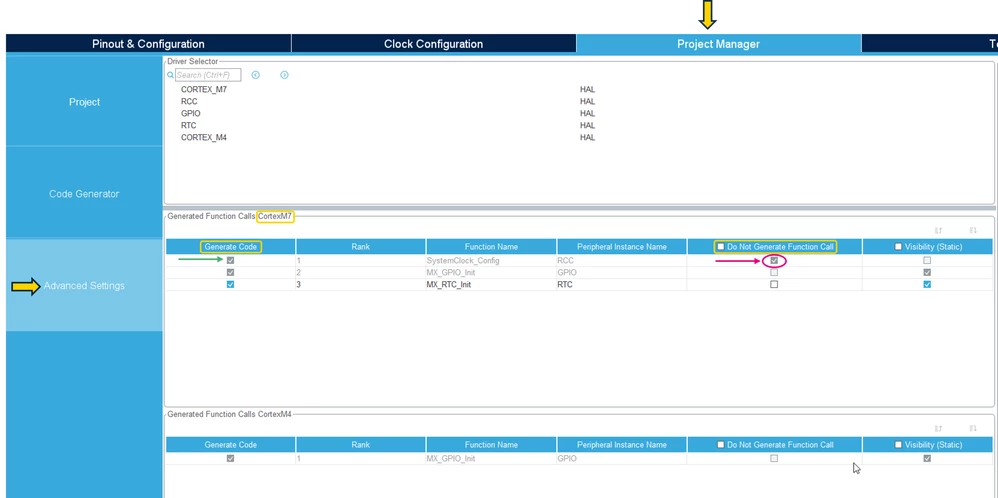Check Do Not Generate Function Call for CortexM4 MX_GPIO_Init
The height and width of the screenshot is (498, 998).
774,459
